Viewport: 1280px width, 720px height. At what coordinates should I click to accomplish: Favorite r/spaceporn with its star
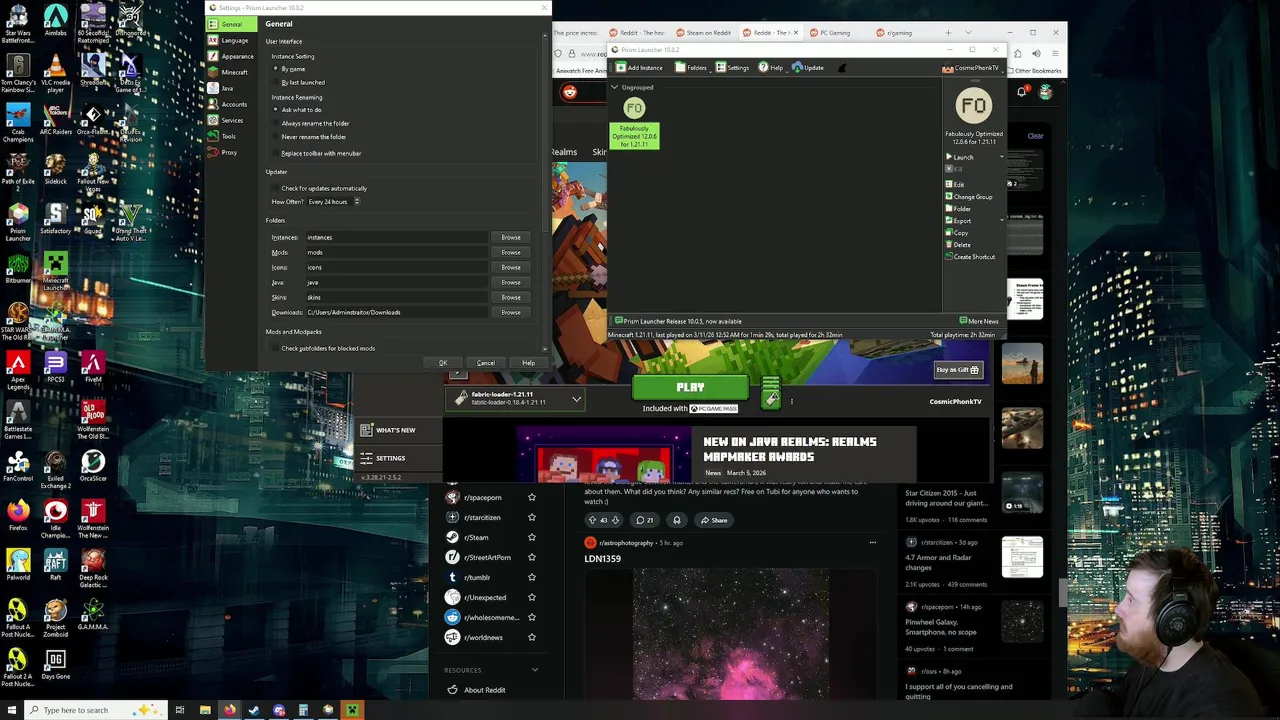pyautogui.click(x=532, y=497)
